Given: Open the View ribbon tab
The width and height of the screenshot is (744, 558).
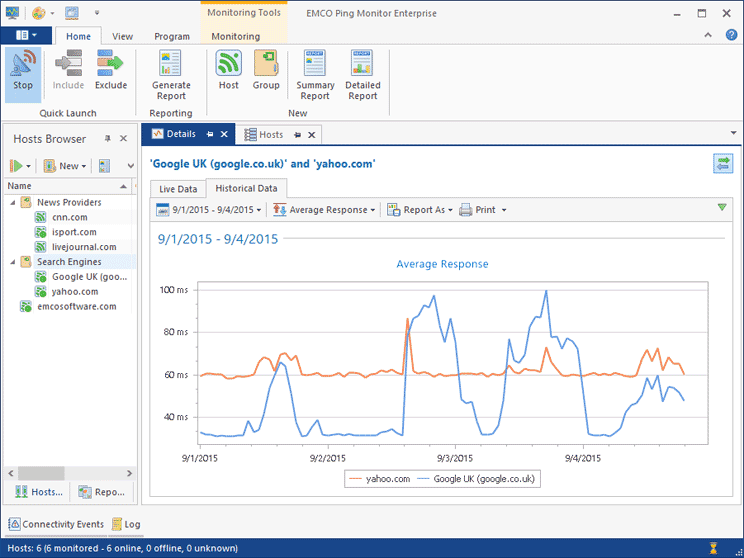Looking at the screenshot, I should [x=123, y=37].
